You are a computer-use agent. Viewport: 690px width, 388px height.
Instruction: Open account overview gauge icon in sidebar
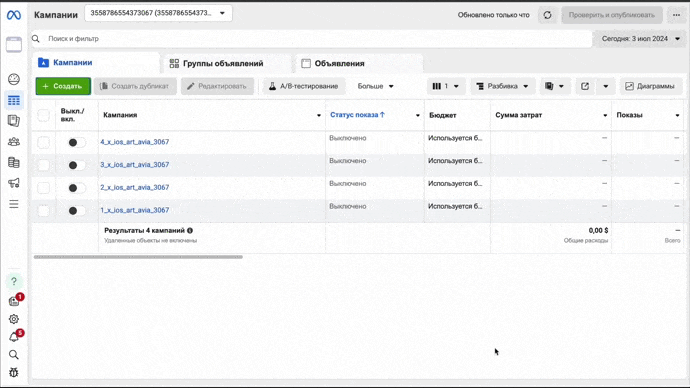pyautogui.click(x=14, y=79)
